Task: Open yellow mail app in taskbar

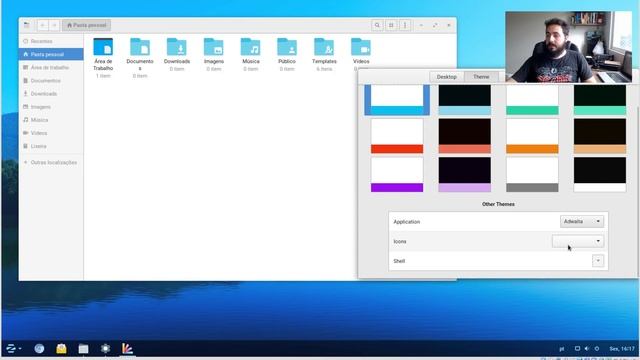Action: 61,349
